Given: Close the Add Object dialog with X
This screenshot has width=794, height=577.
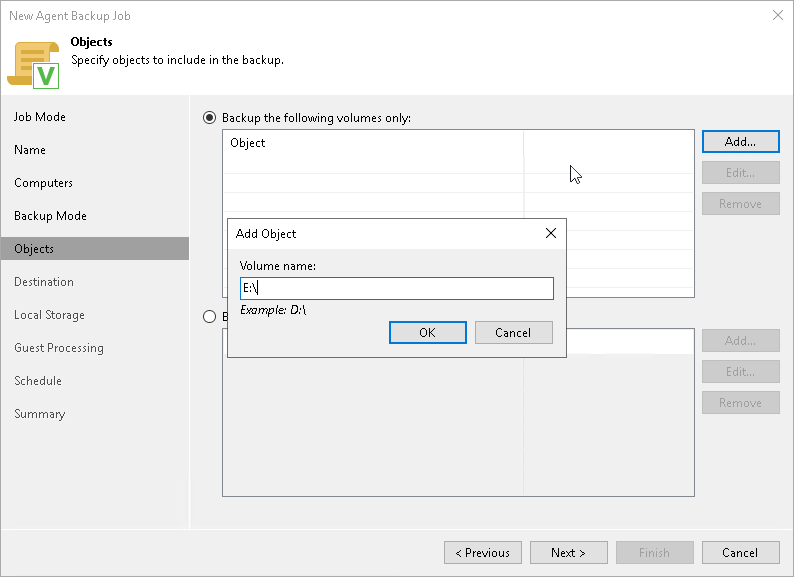Looking at the screenshot, I should click(x=550, y=233).
